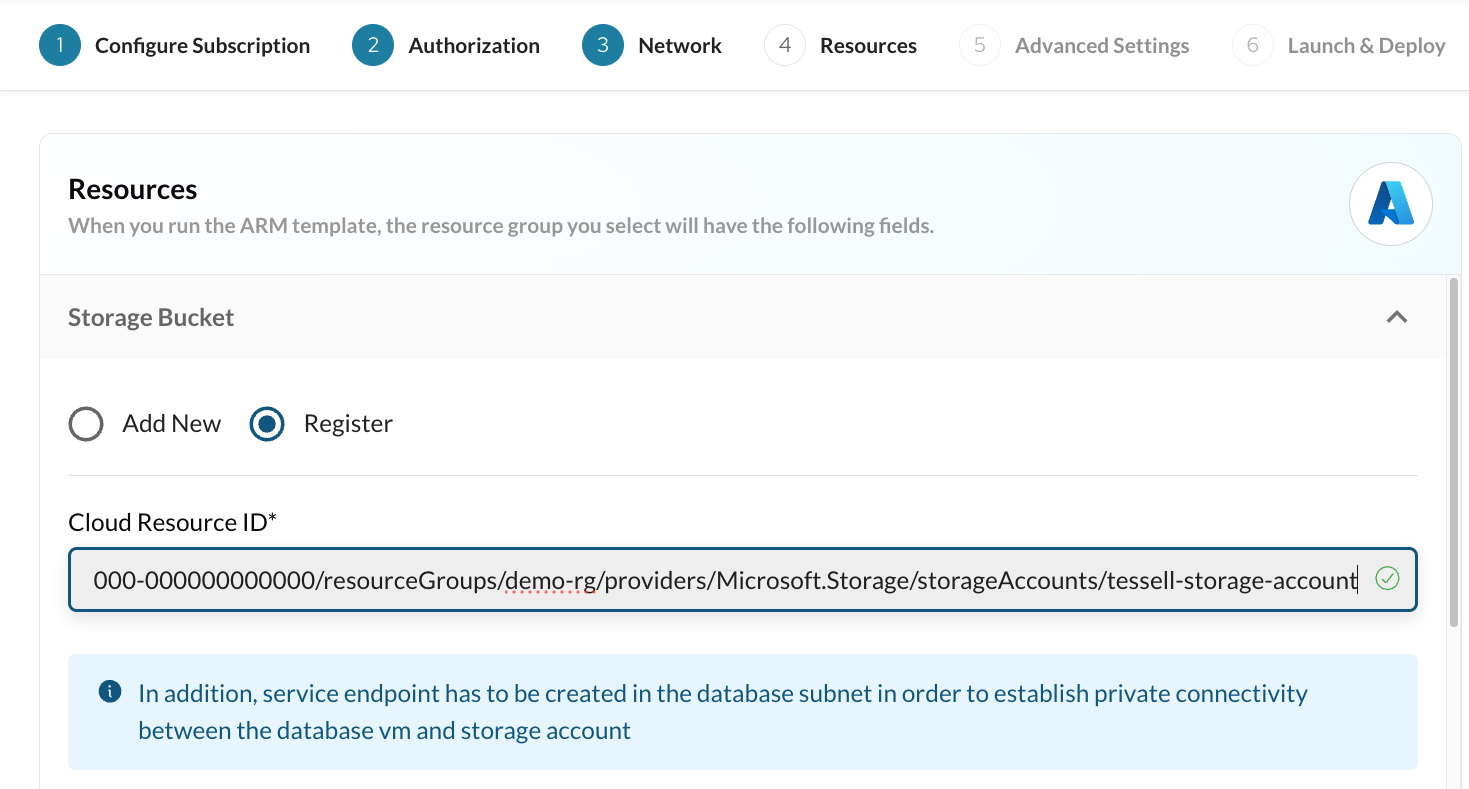Click the info icon in the blue notice
The width and height of the screenshot is (1469, 789).
(110, 692)
